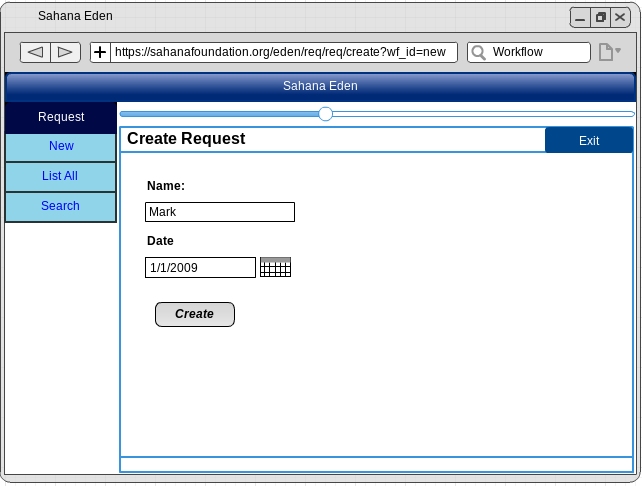
Task: Select the Request sidebar header
Action: click(x=61, y=117)
